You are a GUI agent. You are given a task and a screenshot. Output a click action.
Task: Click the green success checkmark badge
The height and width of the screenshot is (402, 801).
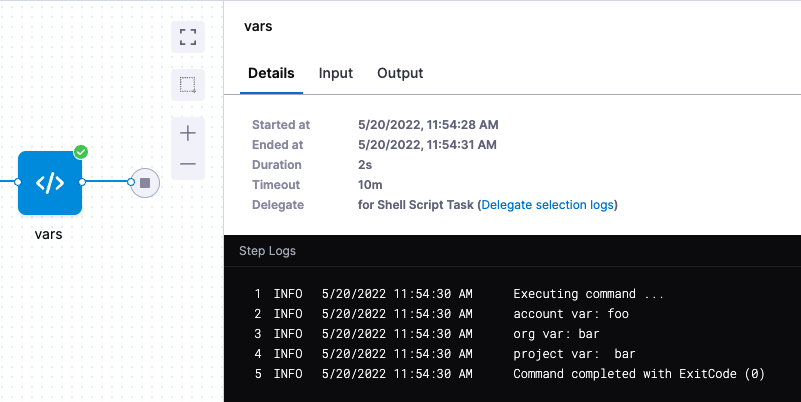tap(81, 152)
